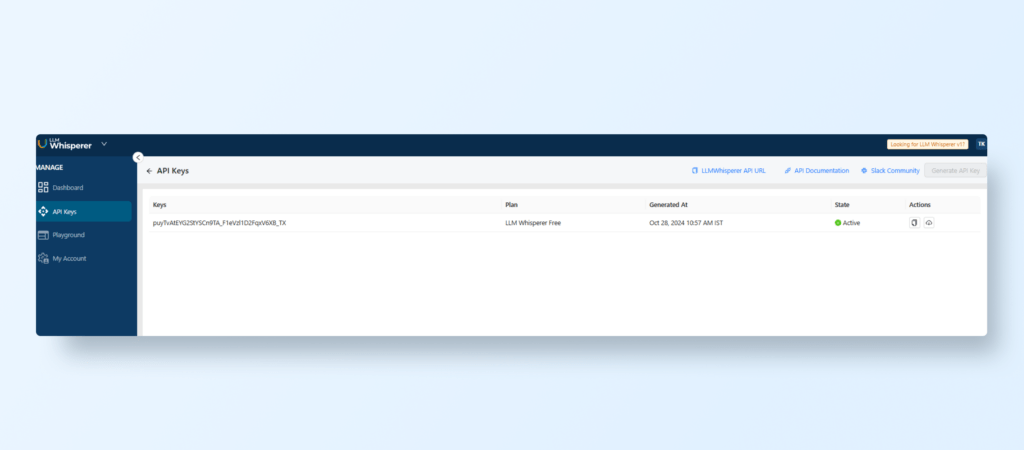Viewport: 1024px width, 450px height.
Task: Open My Account from the sidebar
Action: point(68,258)
